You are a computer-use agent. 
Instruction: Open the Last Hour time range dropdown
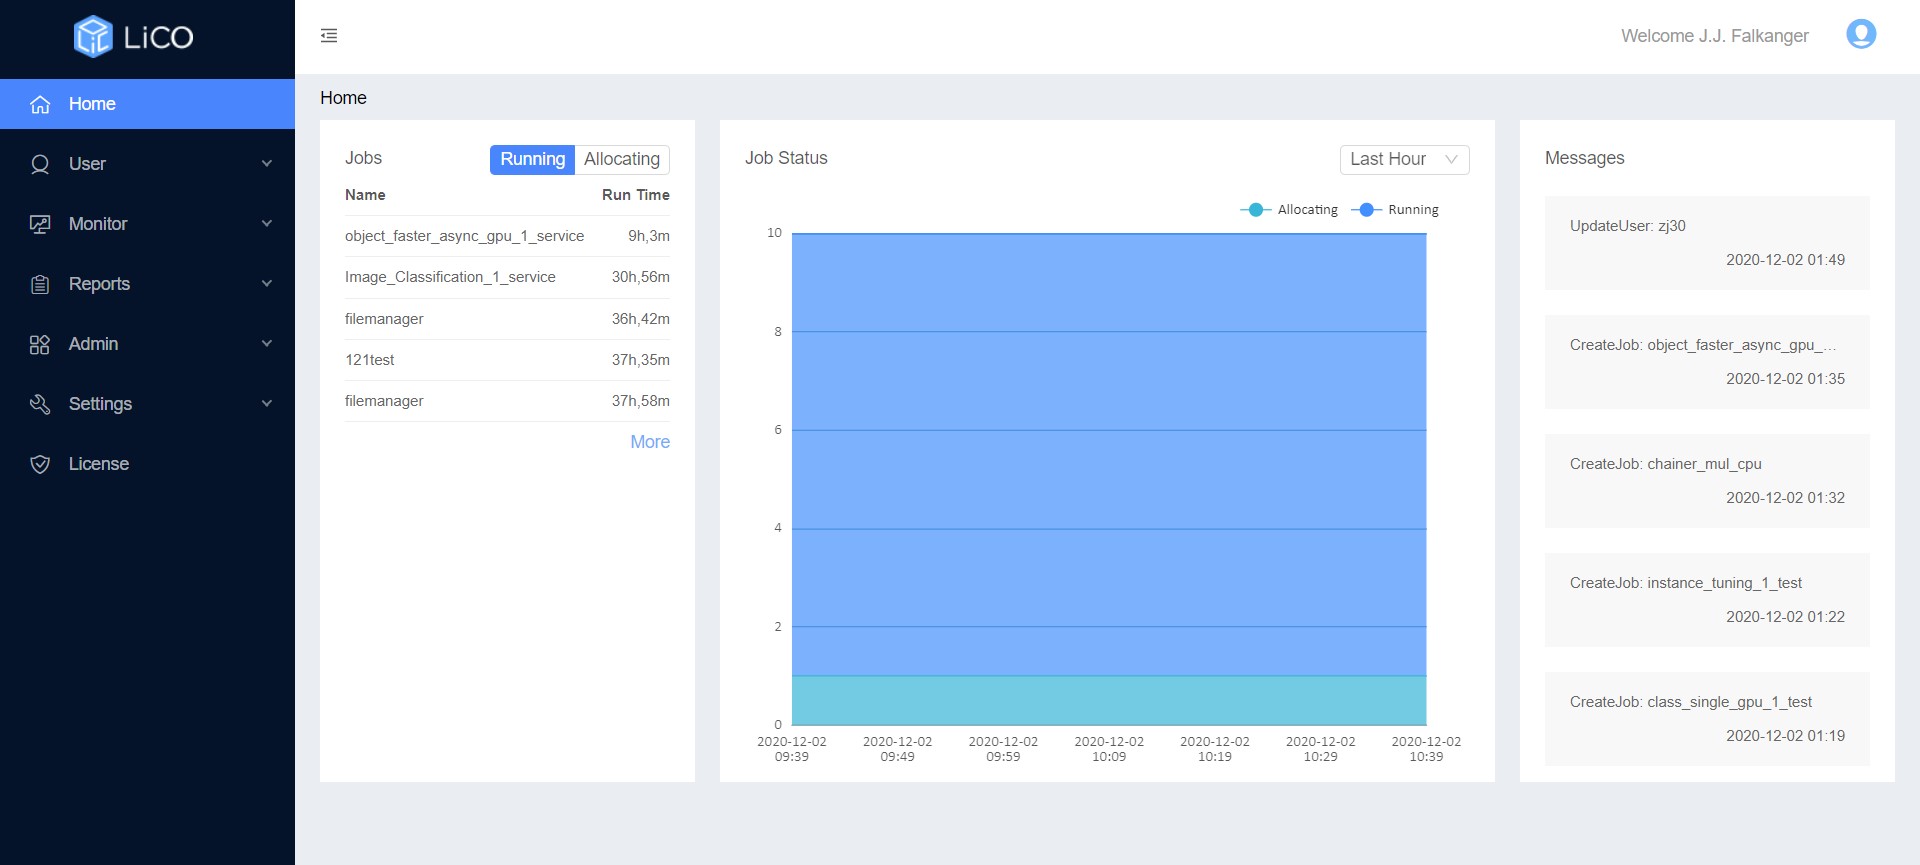[x=1403, y=159]
